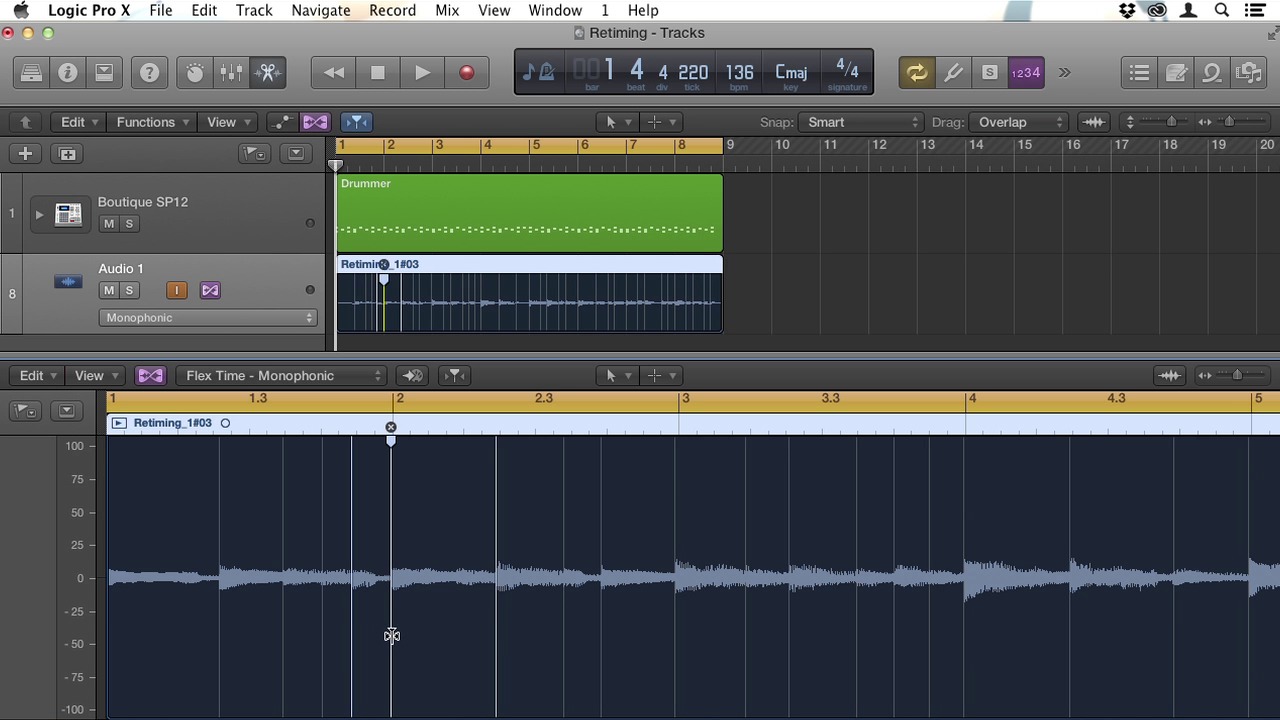Click the add new track plus button
1280x720 pixels.
25,154
